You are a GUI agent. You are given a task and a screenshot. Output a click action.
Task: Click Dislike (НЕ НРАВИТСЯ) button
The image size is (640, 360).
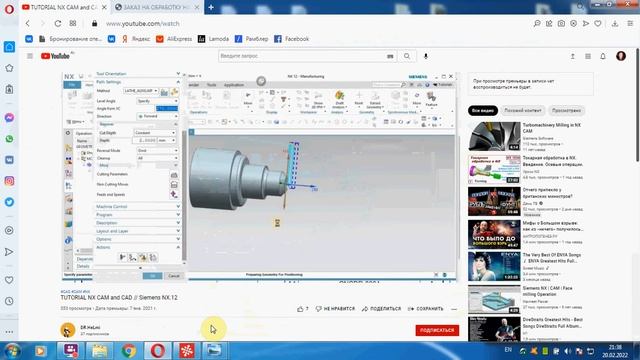coord(335,309)
